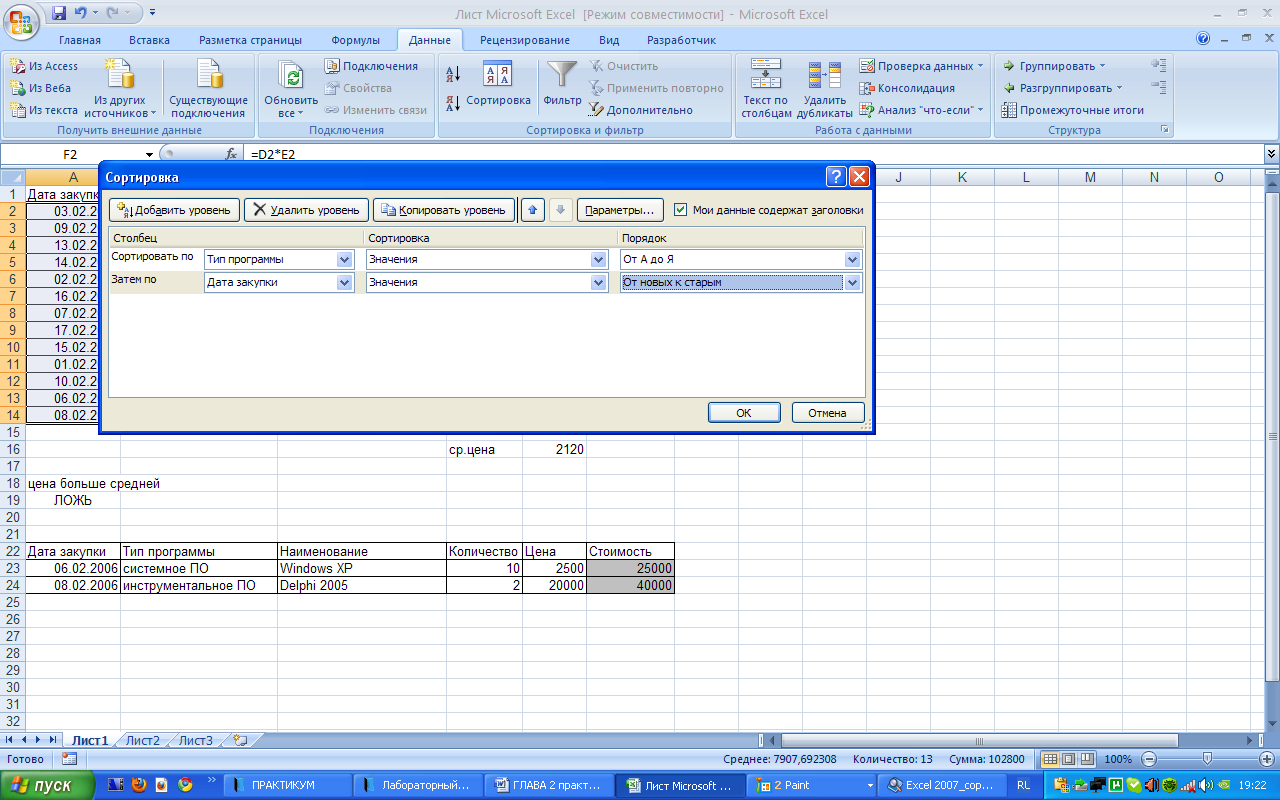Import data with Из Access

44,66
